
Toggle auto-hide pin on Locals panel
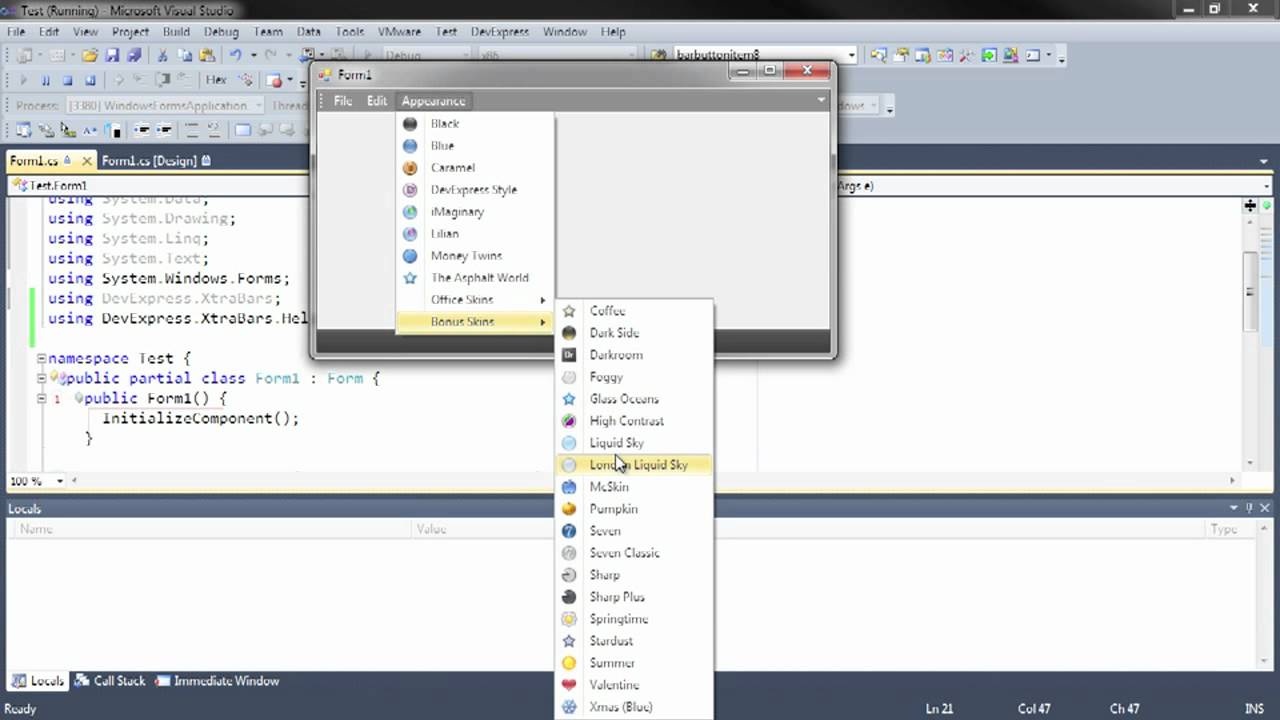pyautogui.click(x=1250, y=508)
